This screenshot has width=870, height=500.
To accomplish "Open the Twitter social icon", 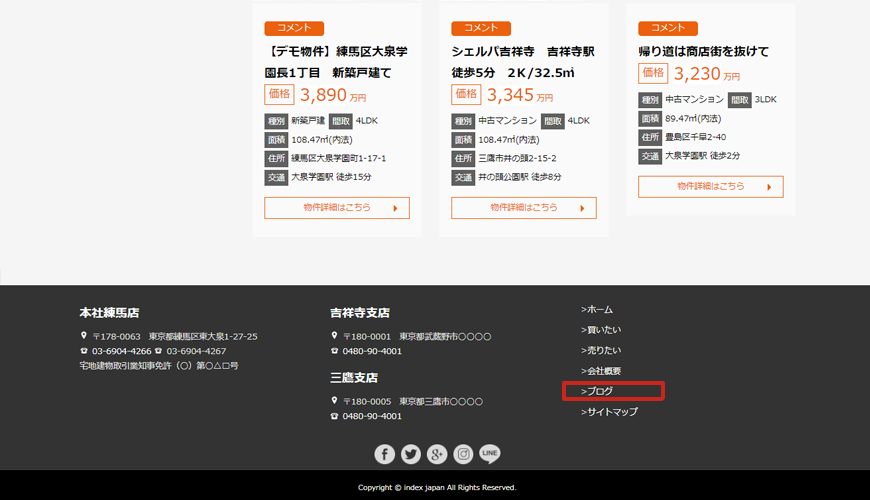I will coord(411,455).
